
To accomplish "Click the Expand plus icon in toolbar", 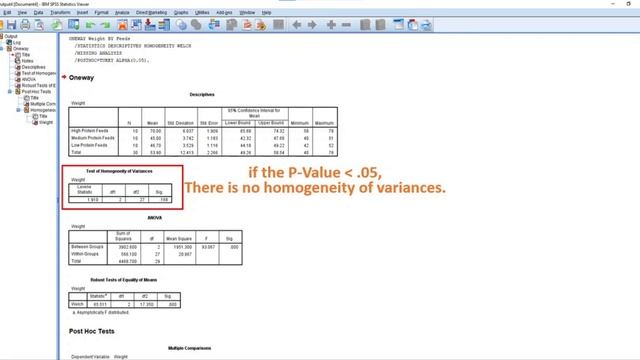I will [331, 25].
